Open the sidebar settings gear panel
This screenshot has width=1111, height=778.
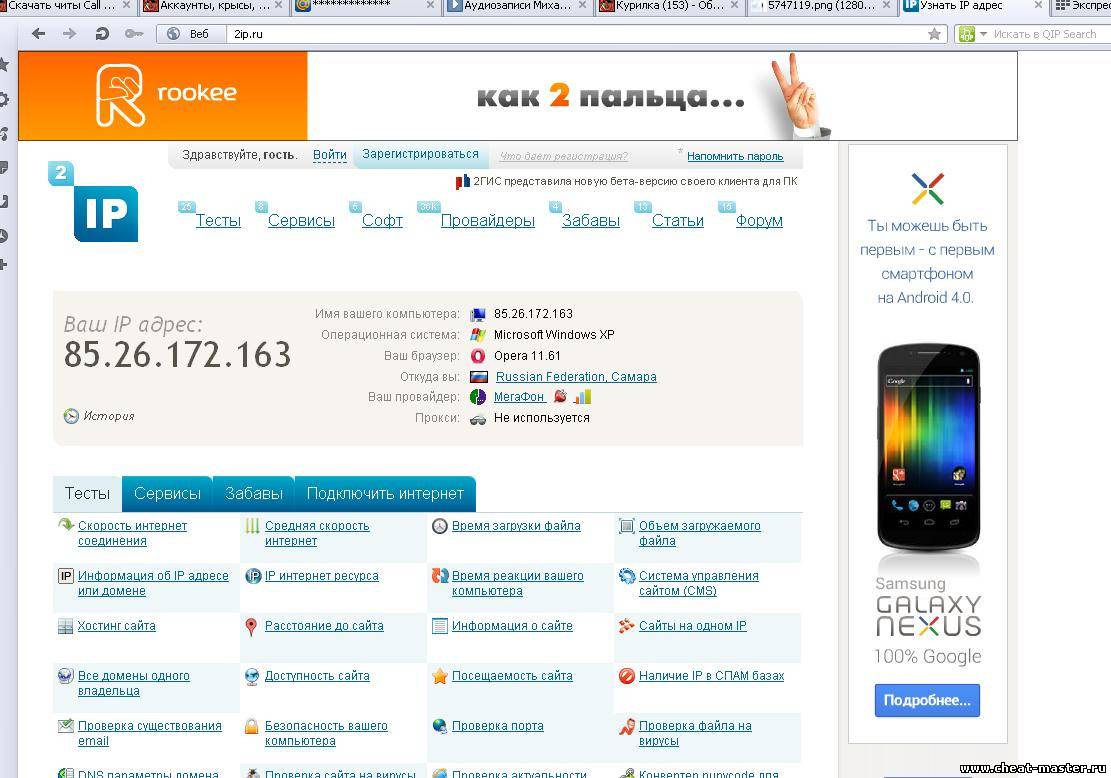tap(4, 99)
